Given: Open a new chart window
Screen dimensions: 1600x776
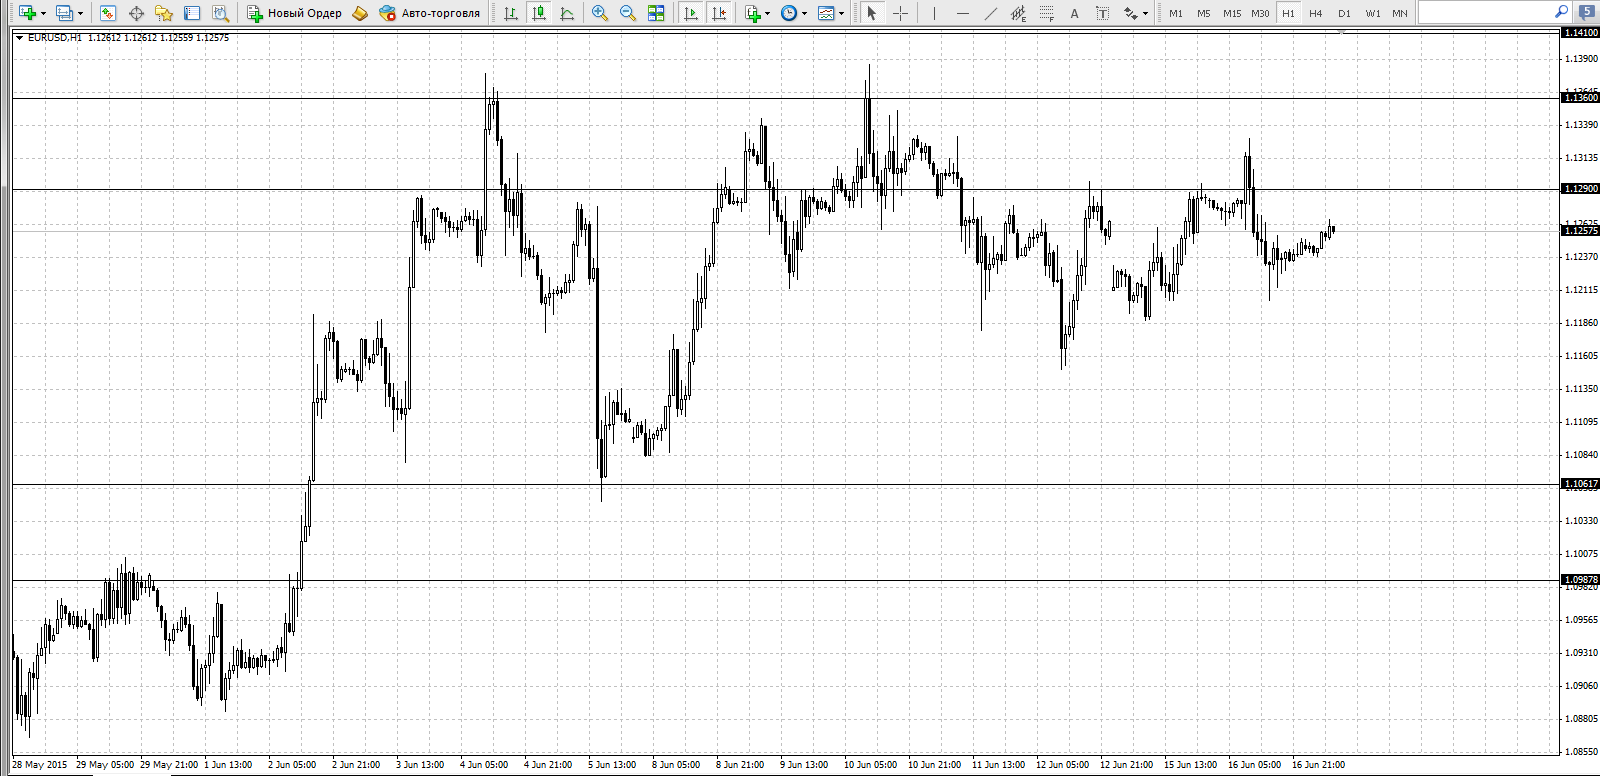Looking at the screenshot, I should coord(27,13).
